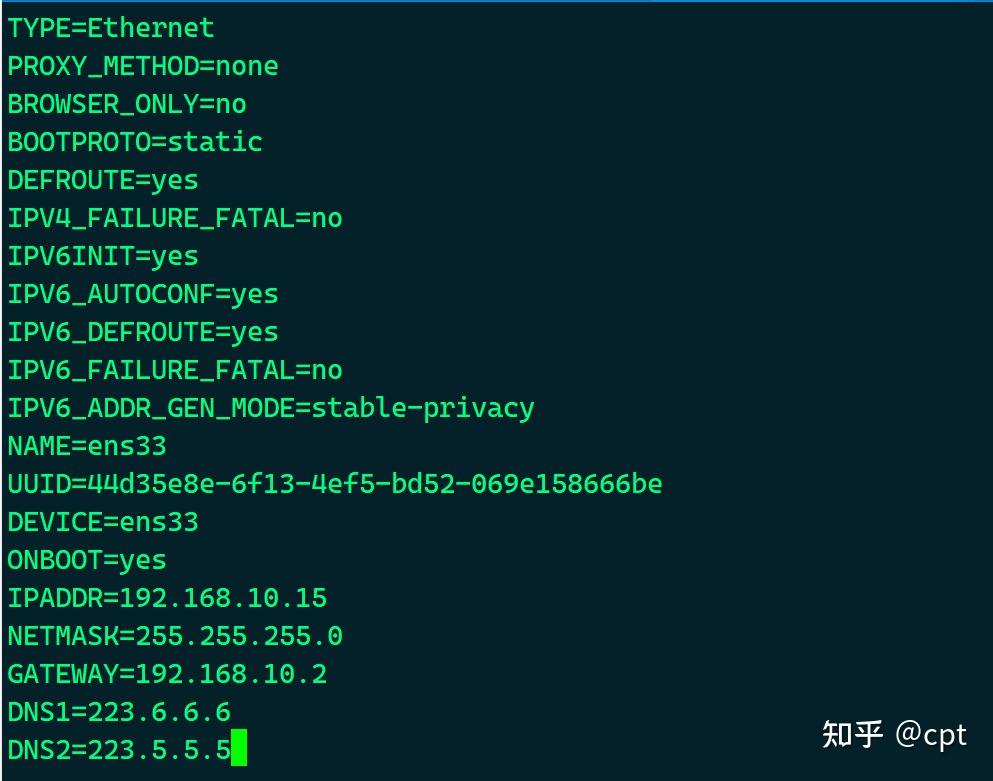Place cursor on IPV6INIT=yes line
Screen dimensions: 993x781
point(103,256)
